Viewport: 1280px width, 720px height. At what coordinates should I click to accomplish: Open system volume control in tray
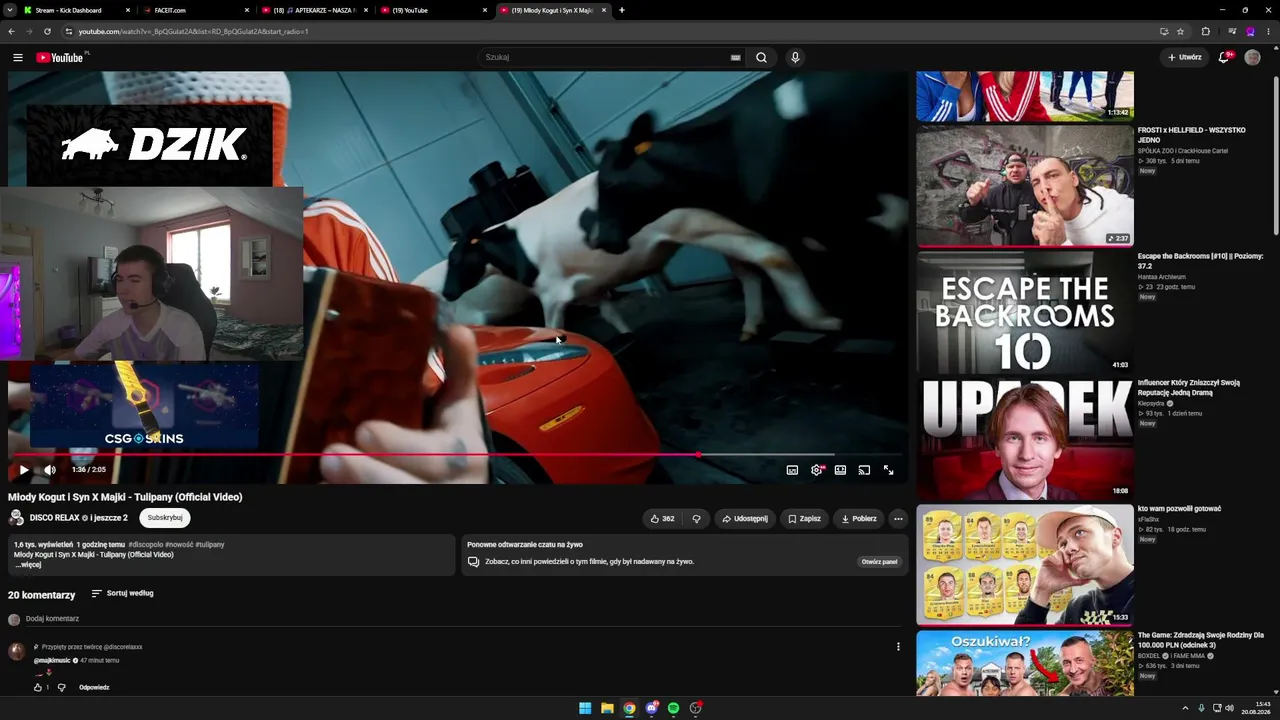(1229, 708)
